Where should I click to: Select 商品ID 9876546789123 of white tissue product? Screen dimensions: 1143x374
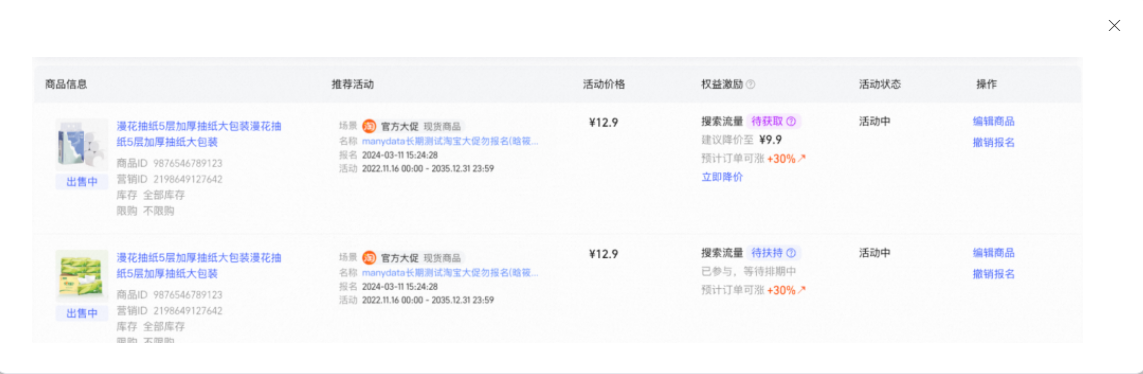[170, 163]
